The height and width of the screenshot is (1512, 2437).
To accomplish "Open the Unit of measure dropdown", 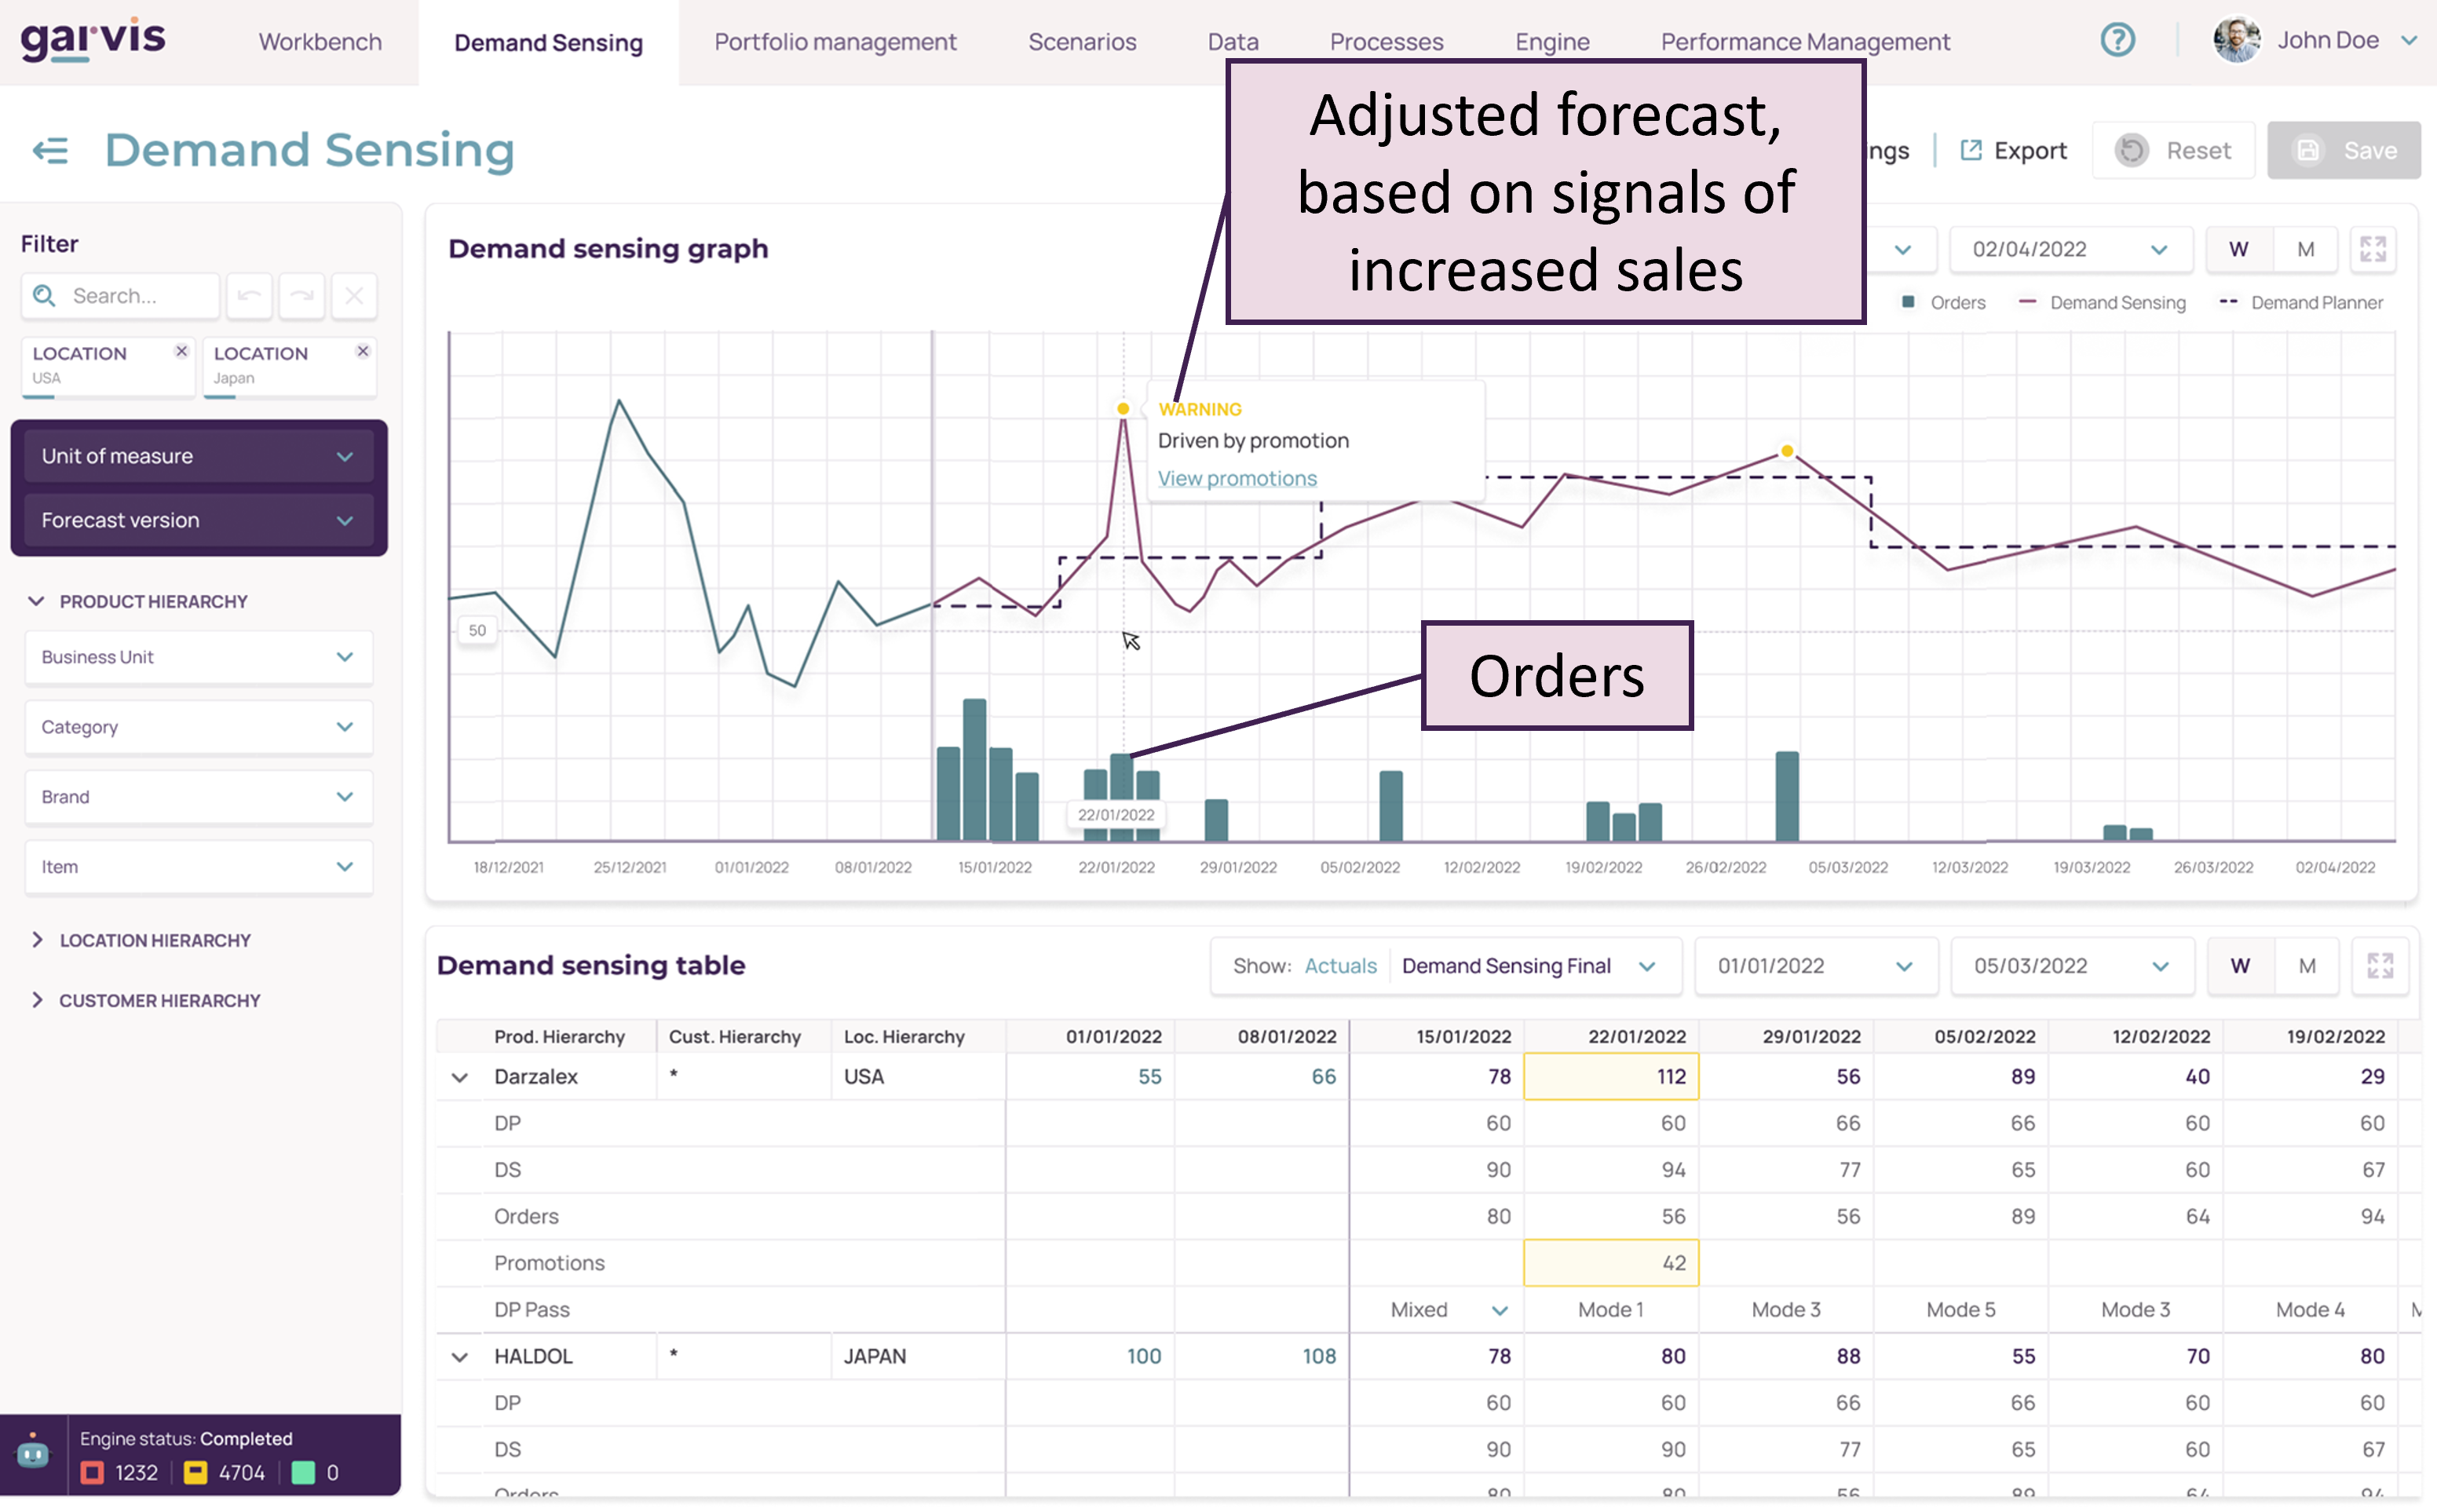I will (x=197, y=456).
